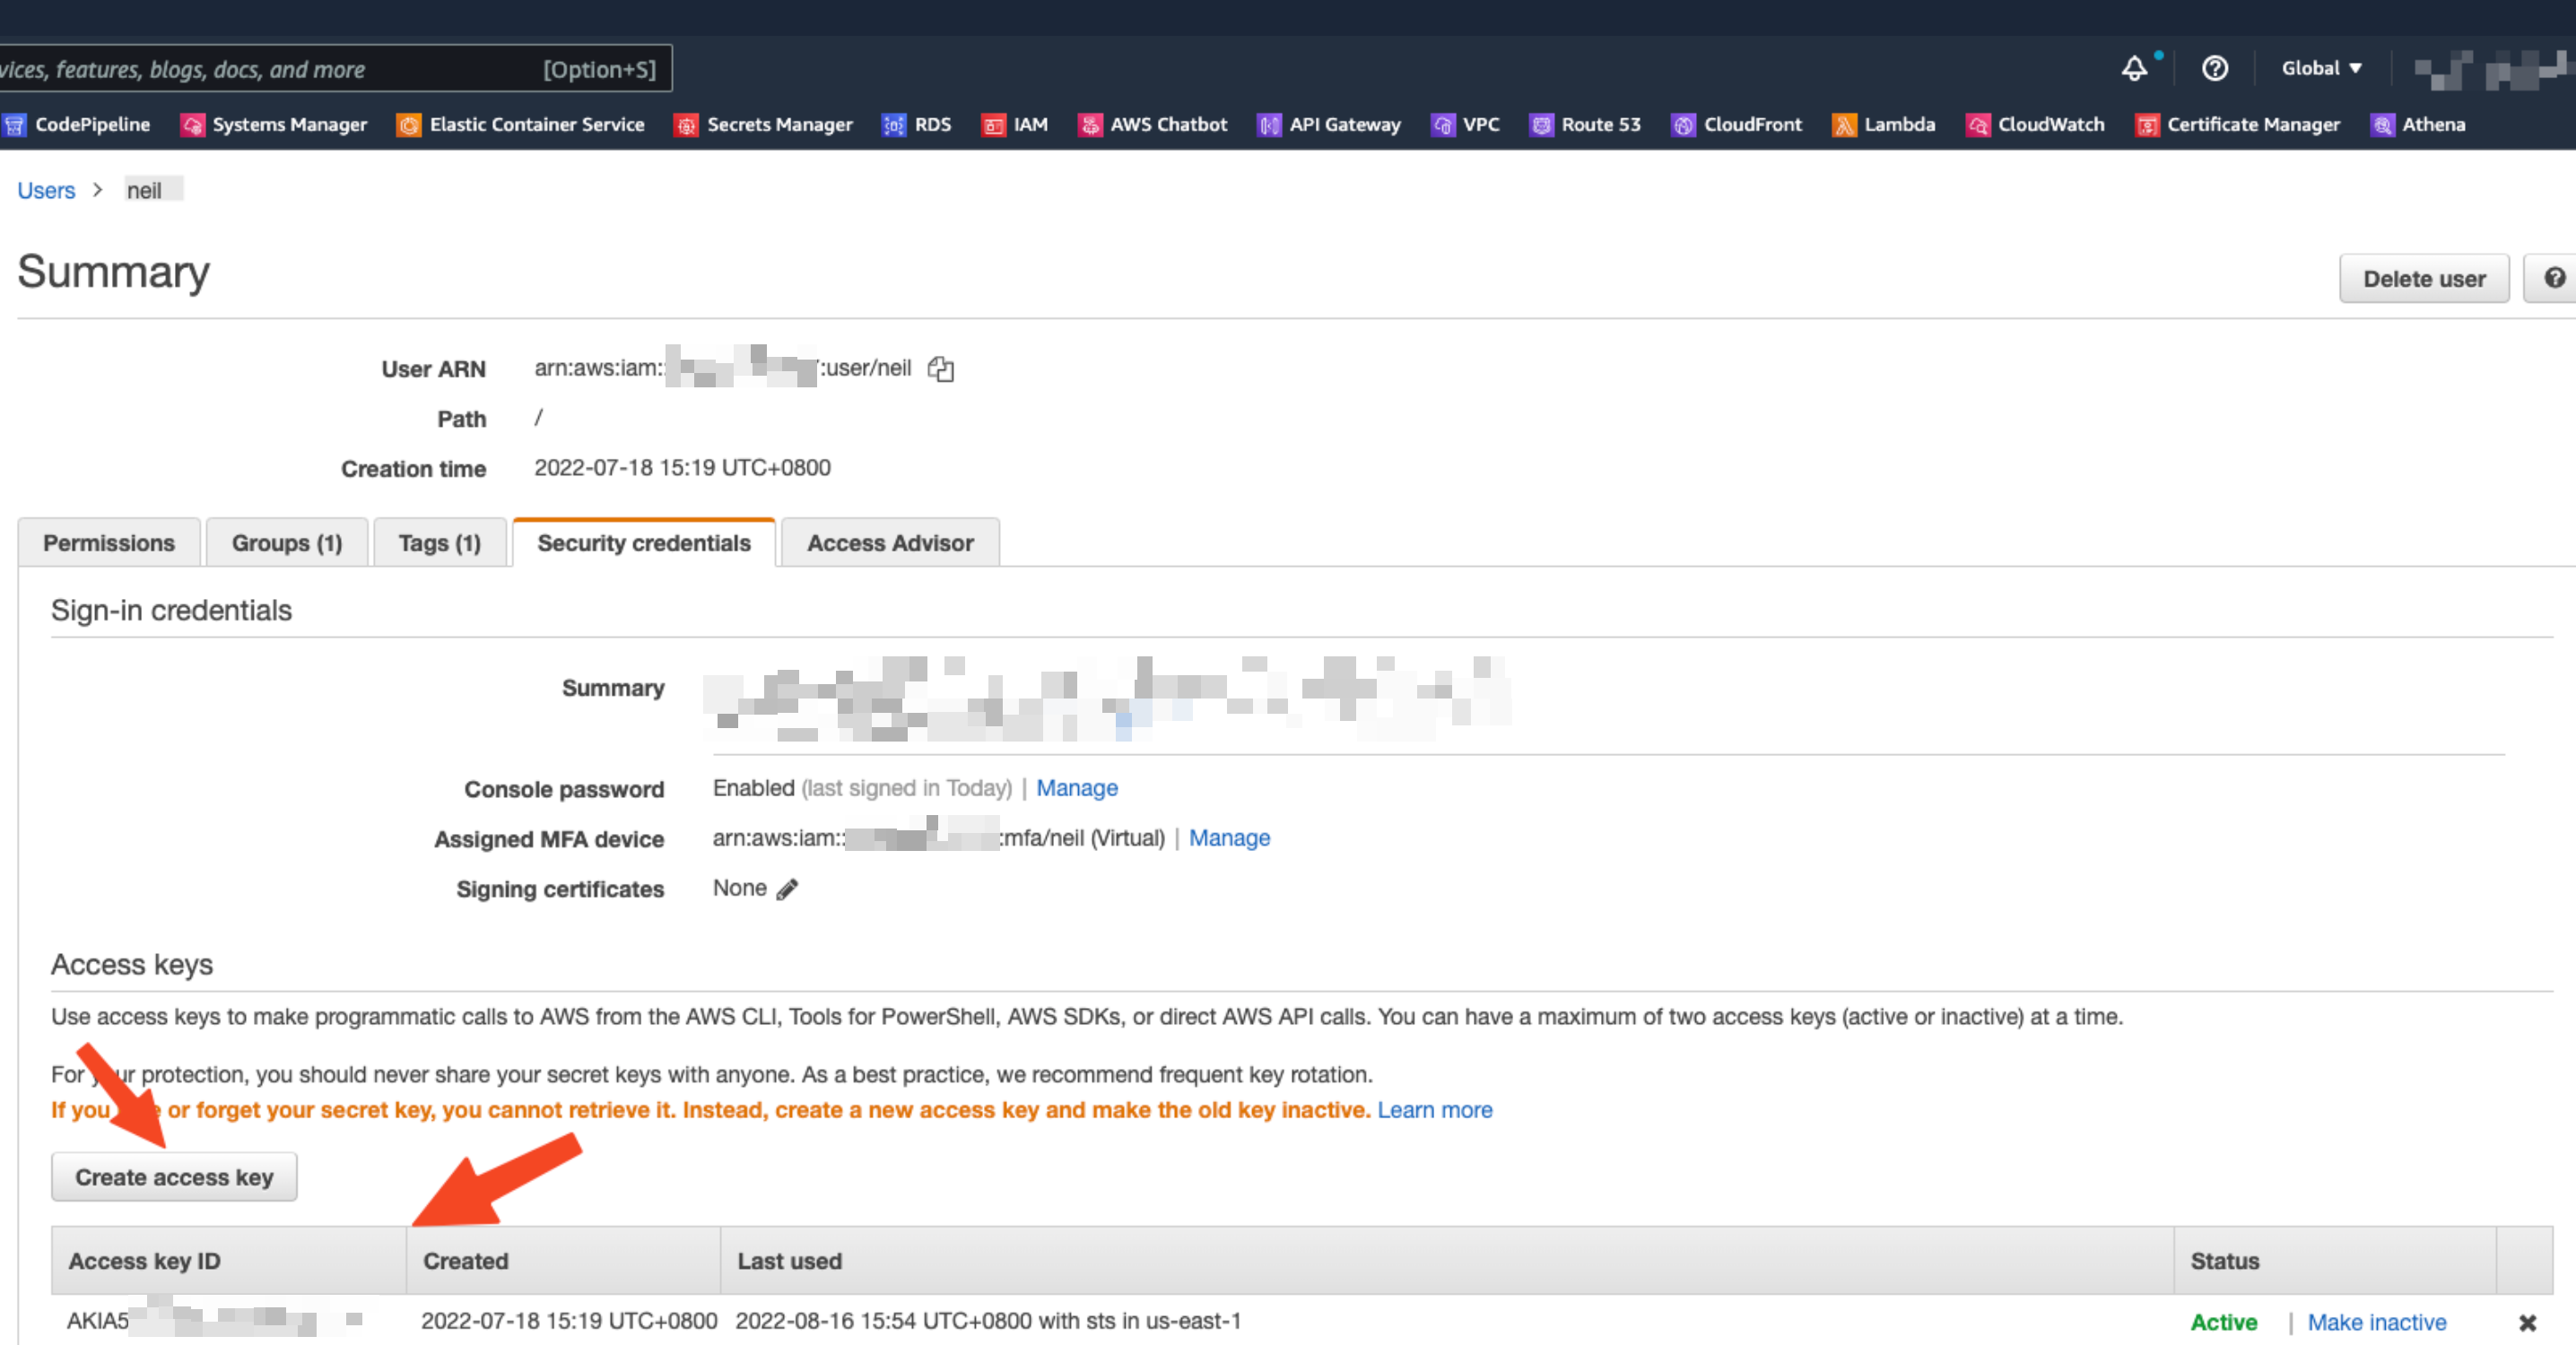Viewport: 2576px width, 1345px height.
Task: Select last used '2022-08-16 15:54' cell
Action: click(x=988, y=1321)
